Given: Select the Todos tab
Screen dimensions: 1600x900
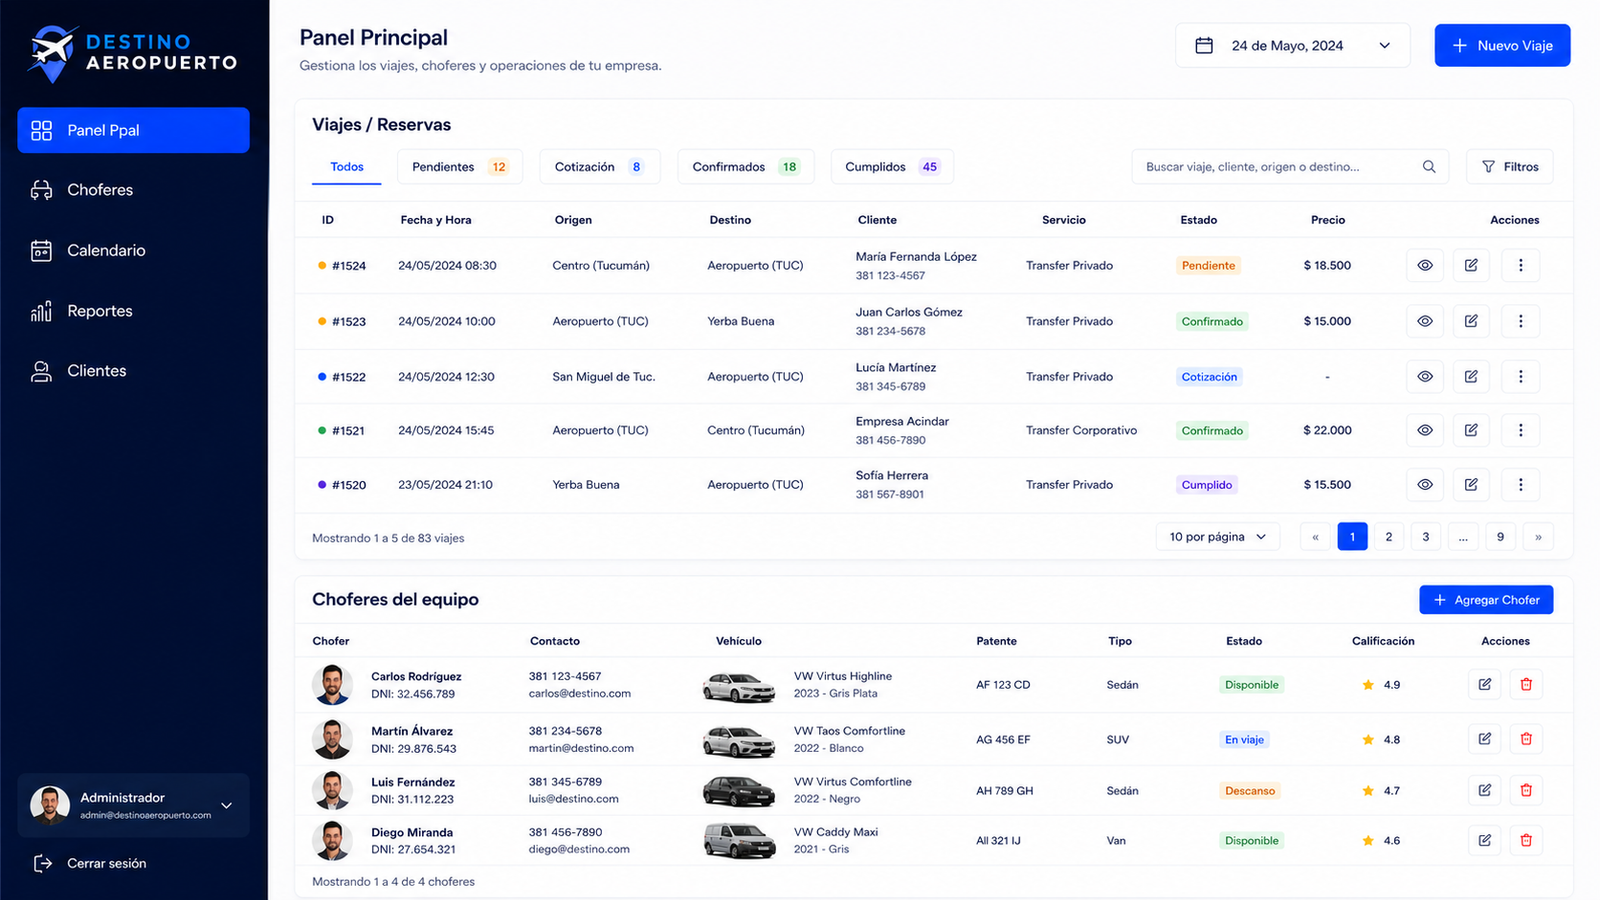Looking at the screenshot, I should (347, 167).
